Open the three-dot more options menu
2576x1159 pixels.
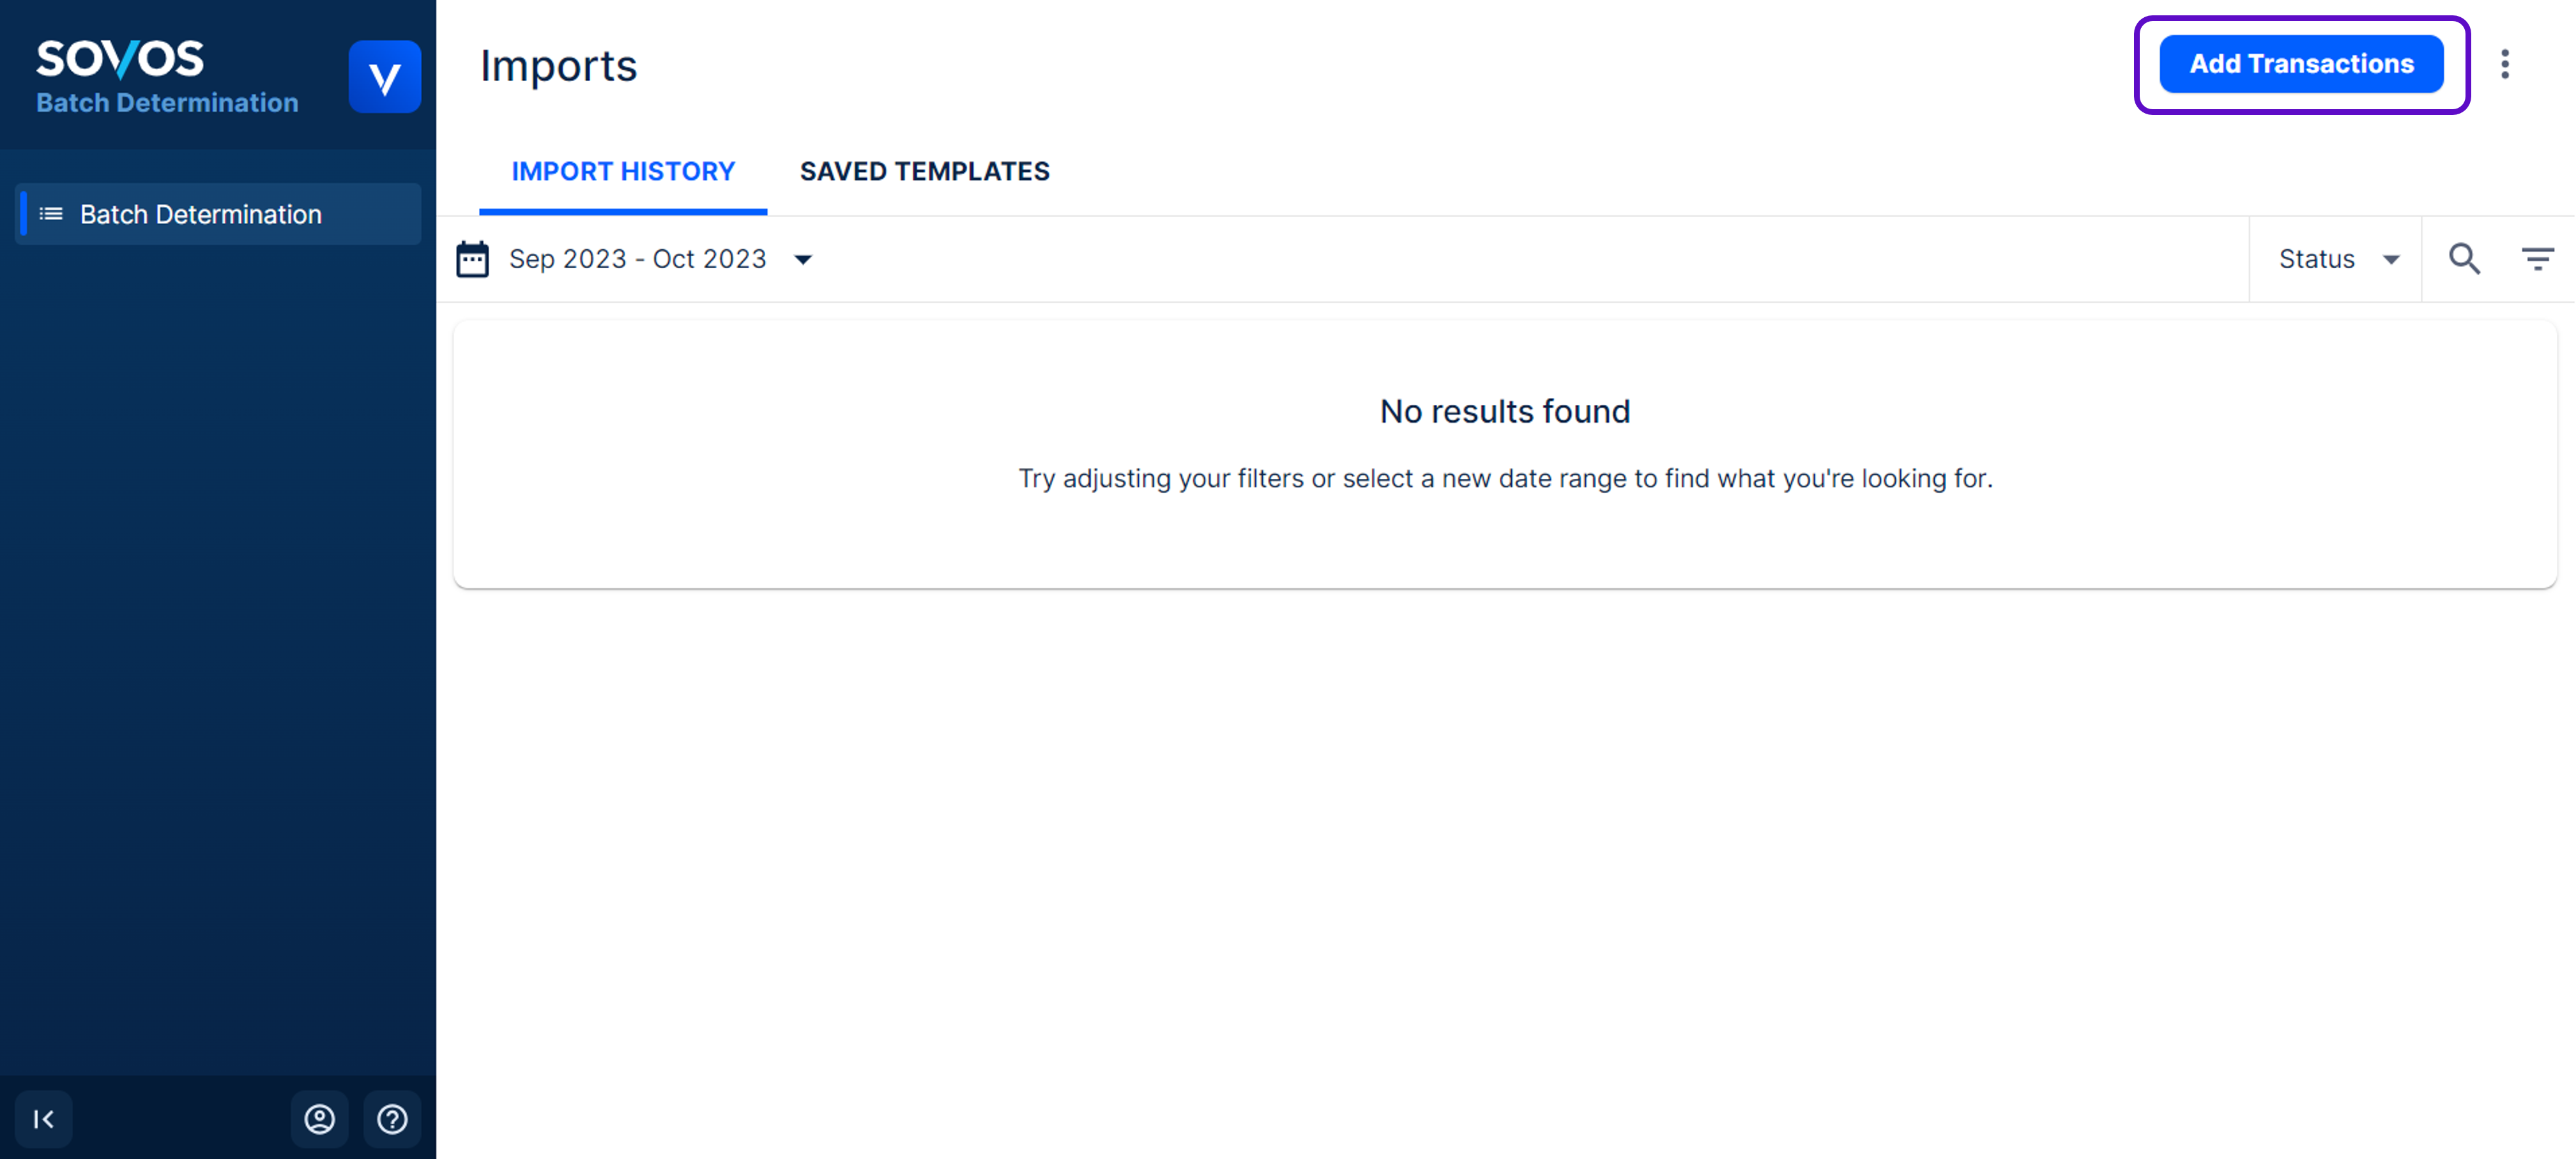[2504, 64]
